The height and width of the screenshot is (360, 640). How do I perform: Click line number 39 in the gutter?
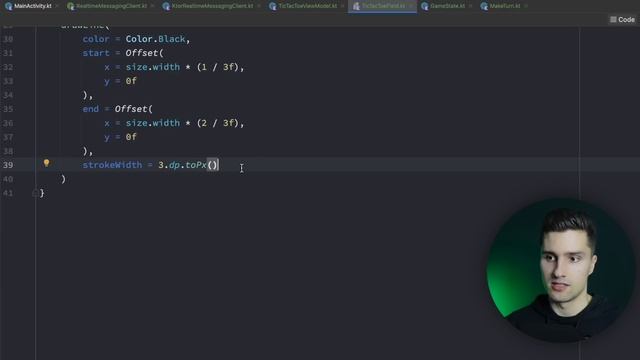tap(8, 165)
